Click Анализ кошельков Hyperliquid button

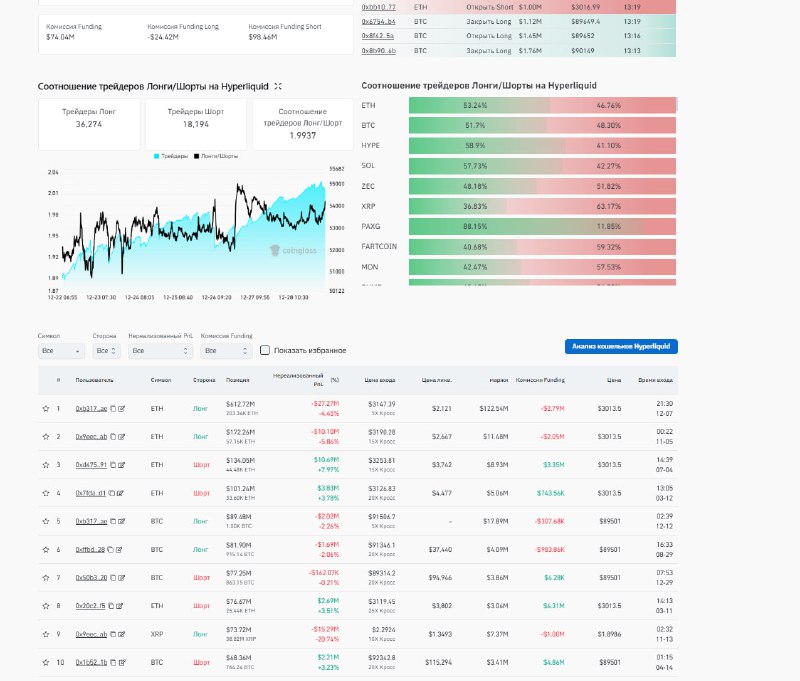pyautogui.click(x=622, y=347)
